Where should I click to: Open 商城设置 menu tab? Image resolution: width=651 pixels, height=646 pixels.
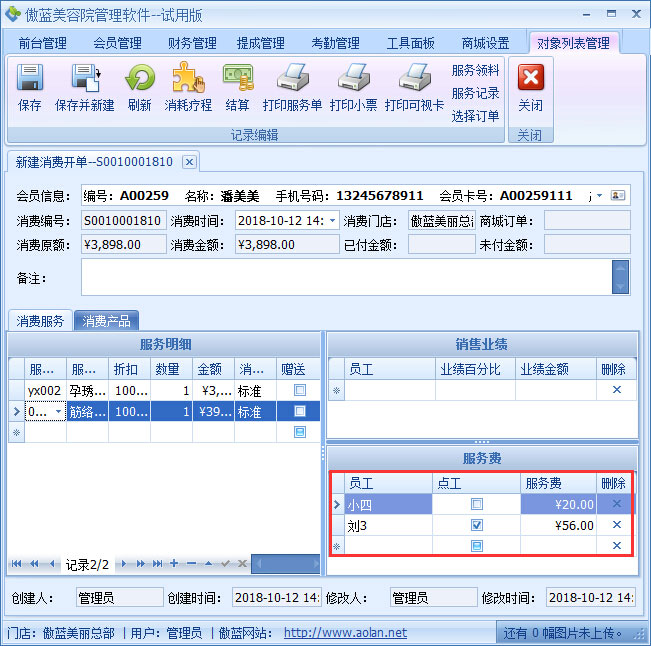pyautogui.click(x=485, y=43)
